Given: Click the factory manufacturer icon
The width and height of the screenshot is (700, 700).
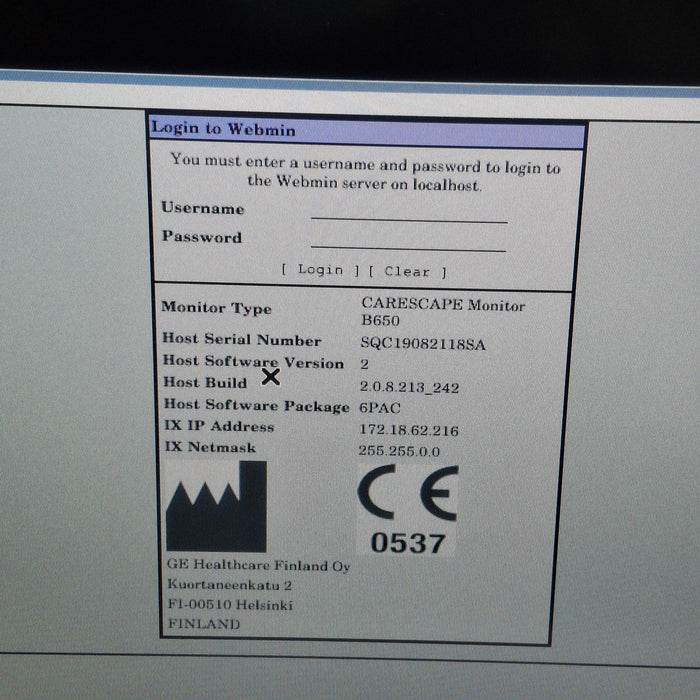Looking at the screenshot, I should (216, 509).
